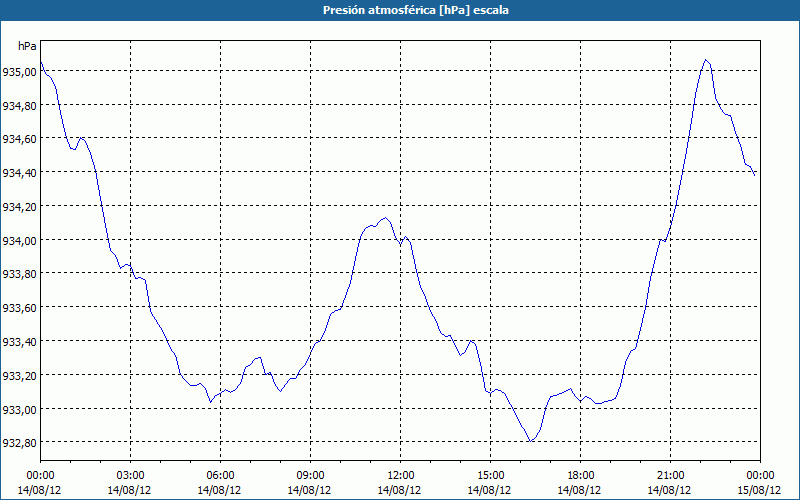
Task: Click the 18:00 time axis label
Action: pyautogui.click(x=581, y=476)
